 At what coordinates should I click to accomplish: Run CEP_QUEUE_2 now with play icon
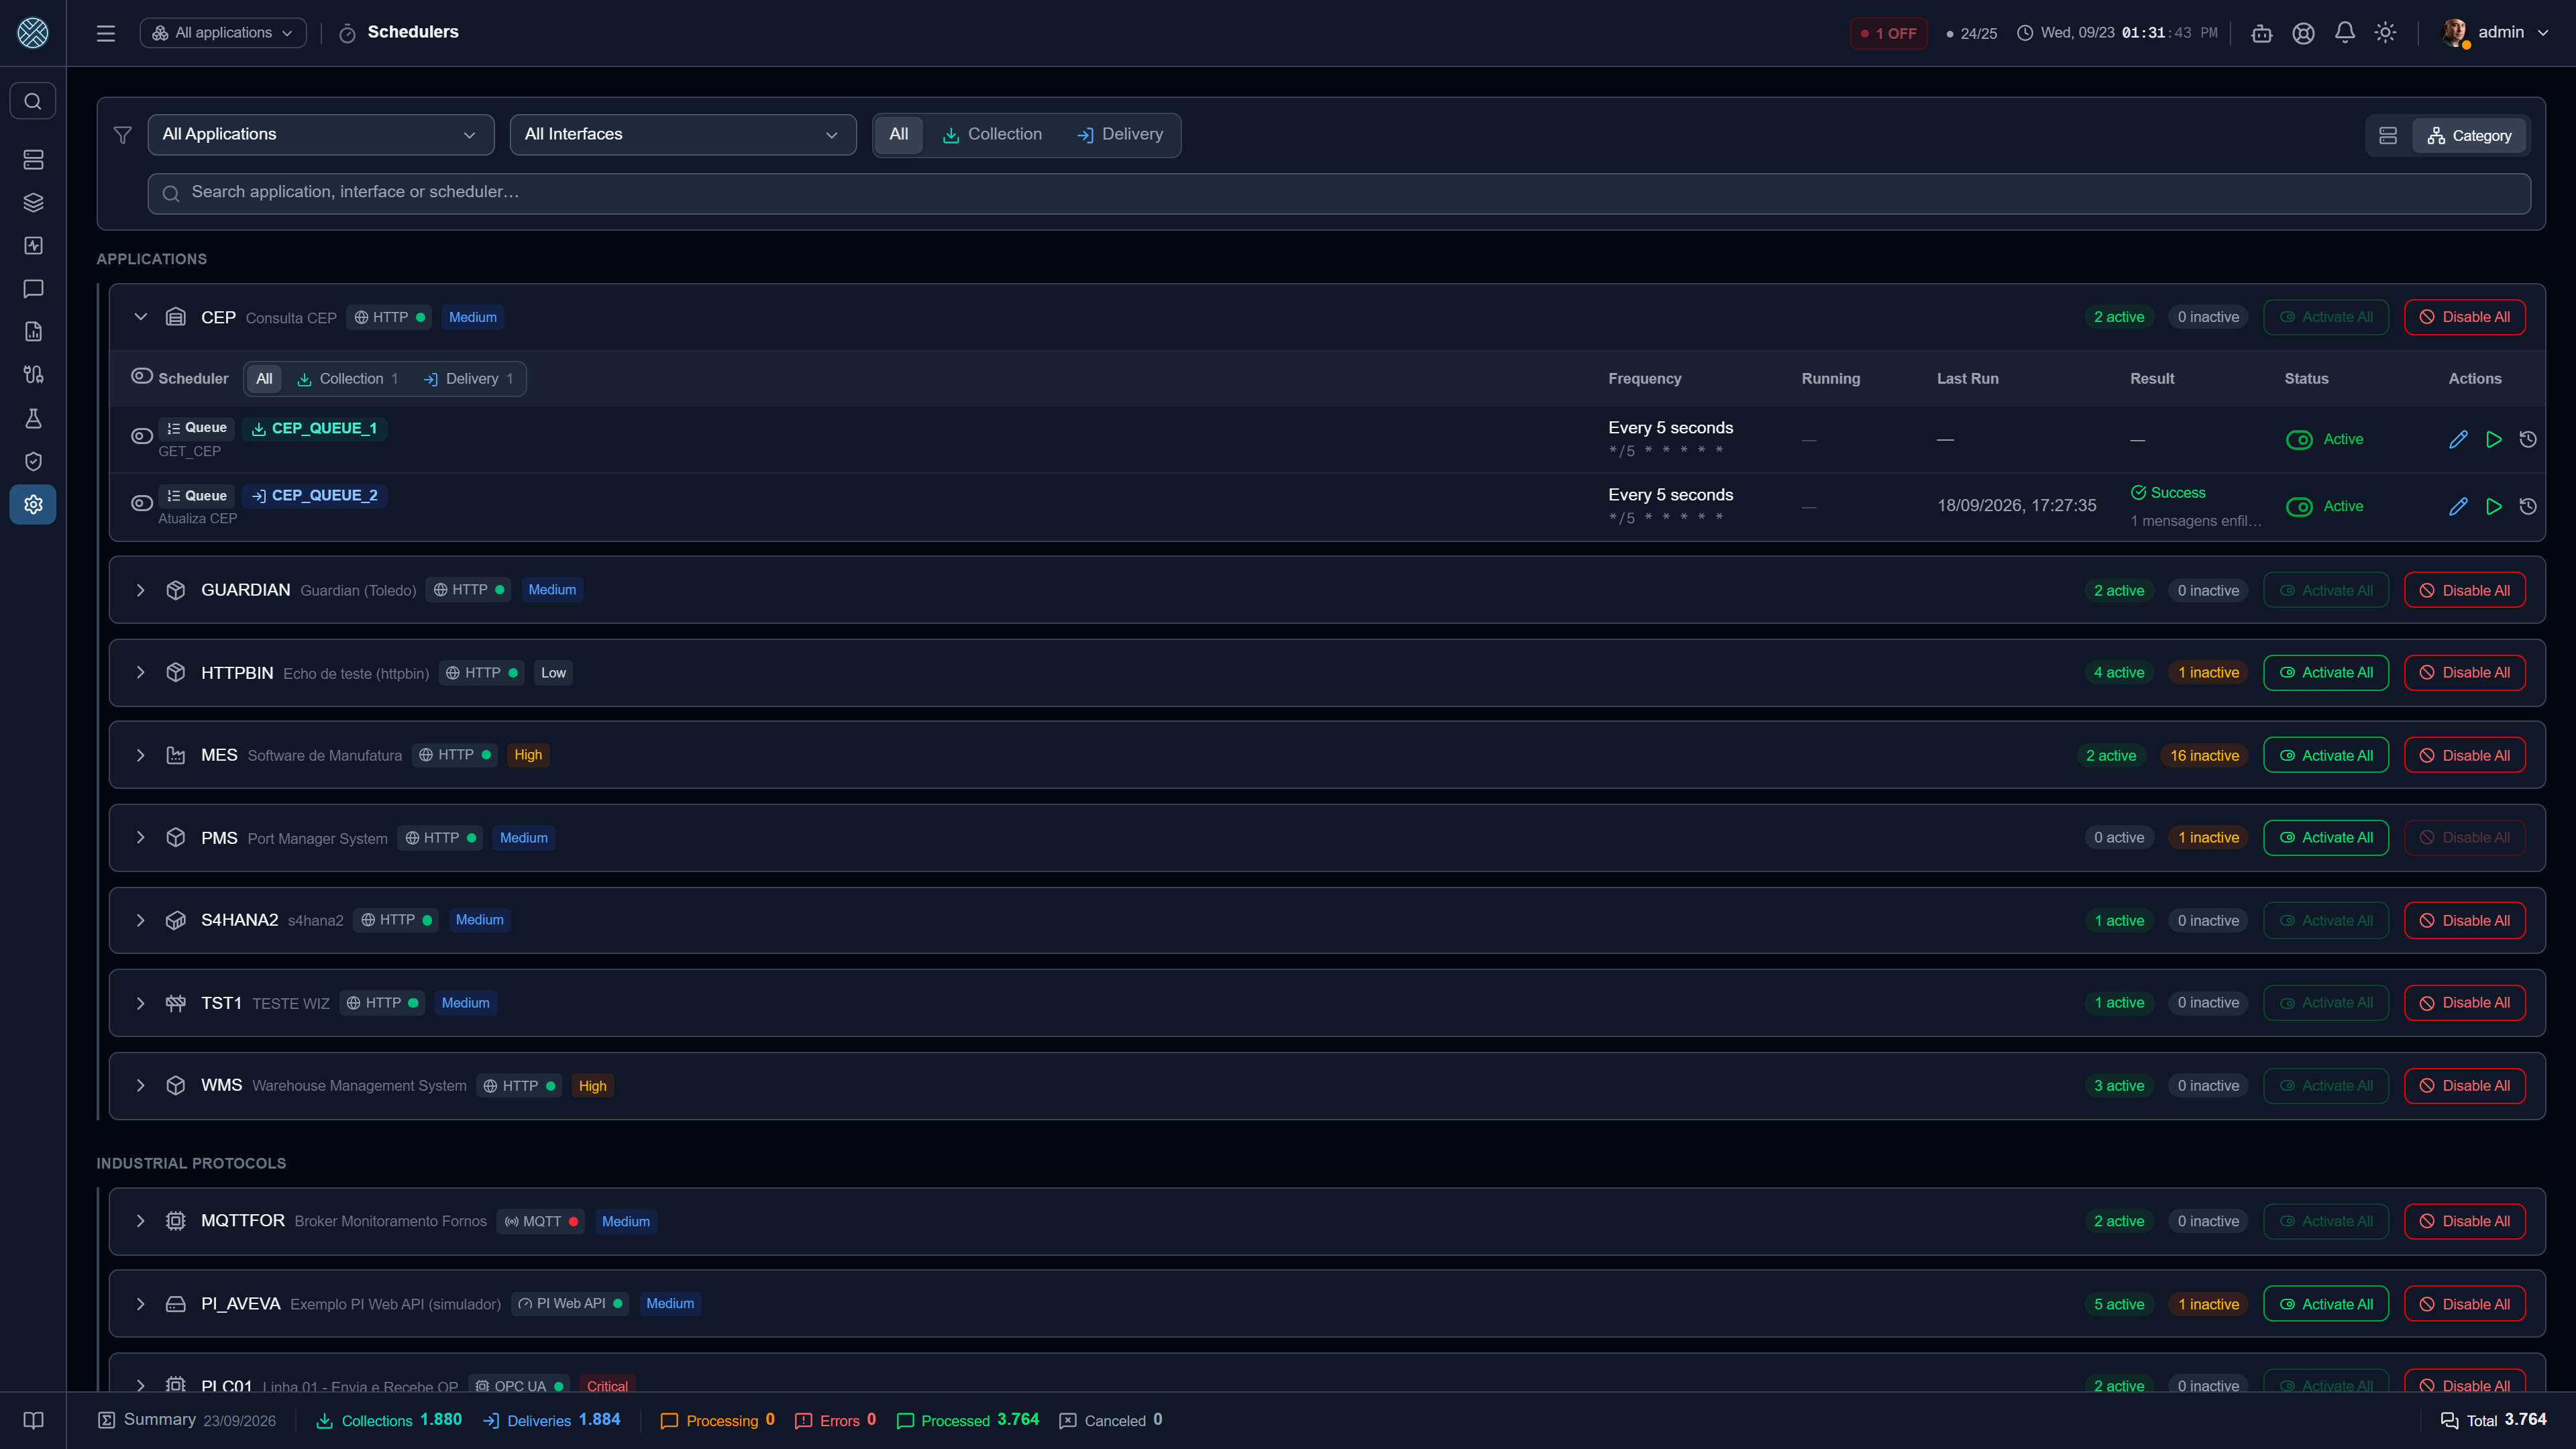click(x=2494, y=506)
